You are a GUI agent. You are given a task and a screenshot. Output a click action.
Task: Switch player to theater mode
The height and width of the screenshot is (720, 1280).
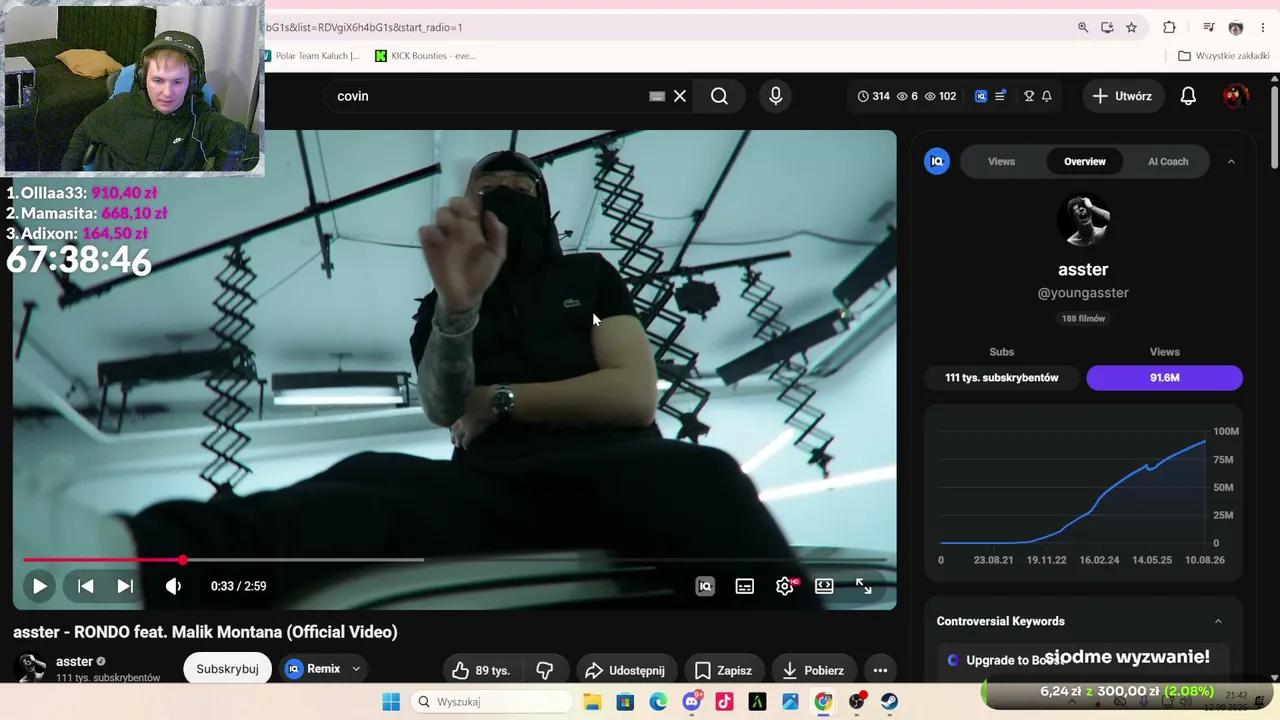click(824, 586)
